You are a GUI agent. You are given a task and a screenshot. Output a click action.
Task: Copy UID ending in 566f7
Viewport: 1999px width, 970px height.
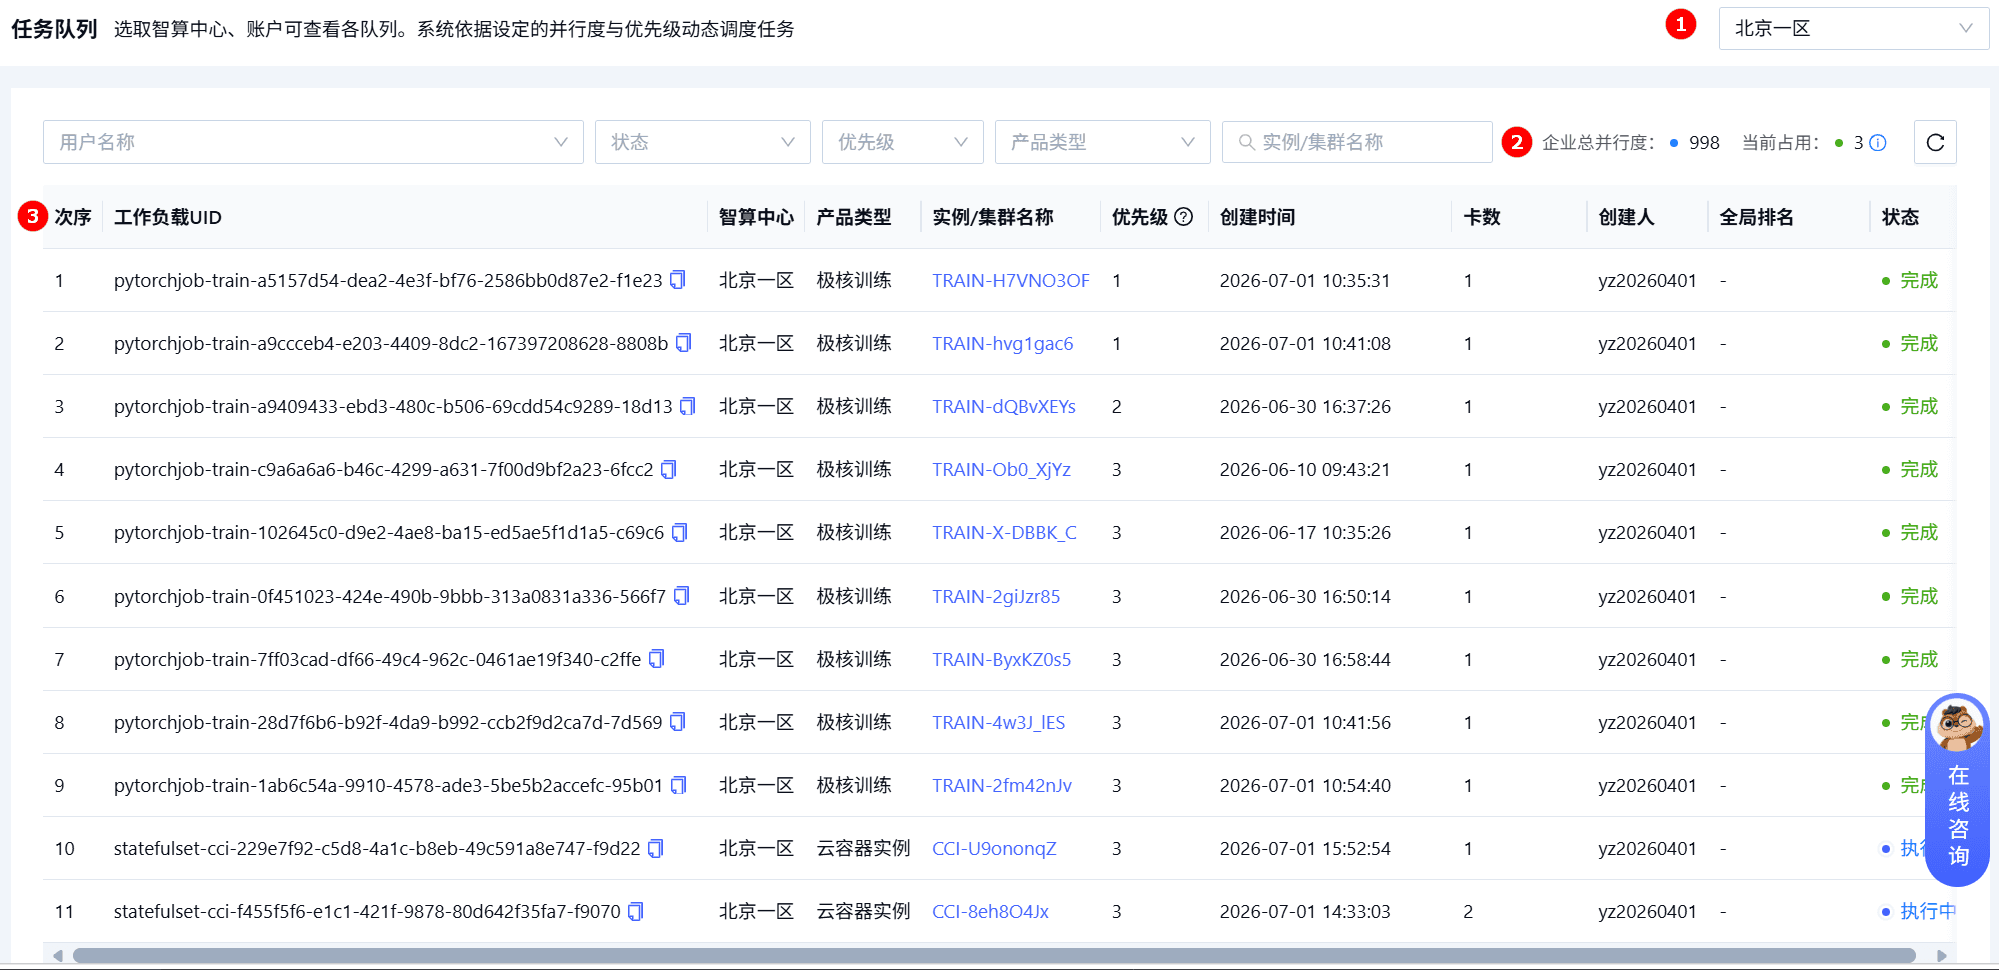682,596
